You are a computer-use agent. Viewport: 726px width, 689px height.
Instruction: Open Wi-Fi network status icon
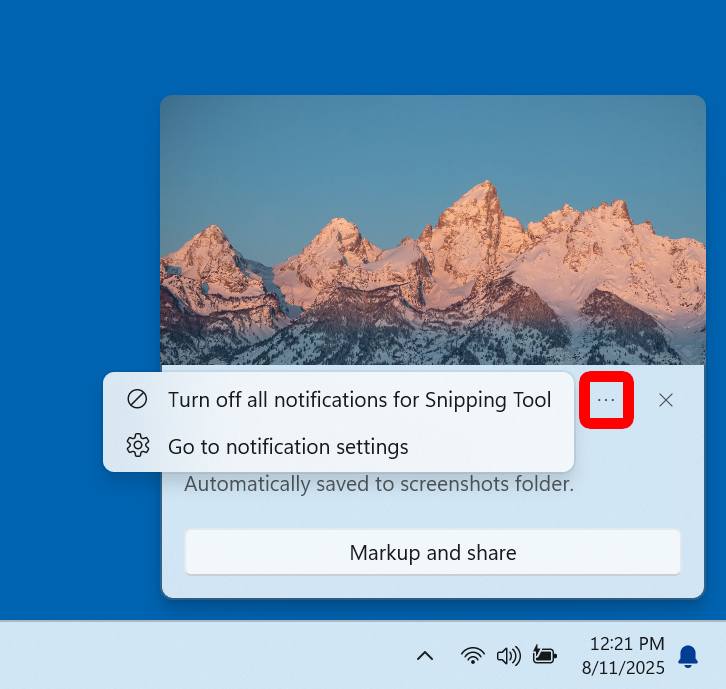[x=472, y=656]
